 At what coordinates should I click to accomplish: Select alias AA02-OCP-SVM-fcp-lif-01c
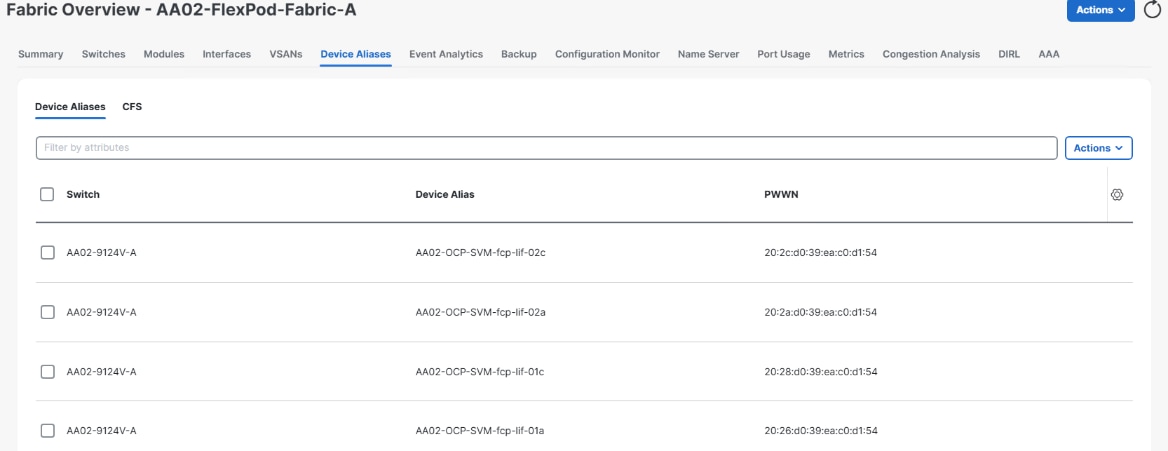pyautogui.click(x=480, y=371)
